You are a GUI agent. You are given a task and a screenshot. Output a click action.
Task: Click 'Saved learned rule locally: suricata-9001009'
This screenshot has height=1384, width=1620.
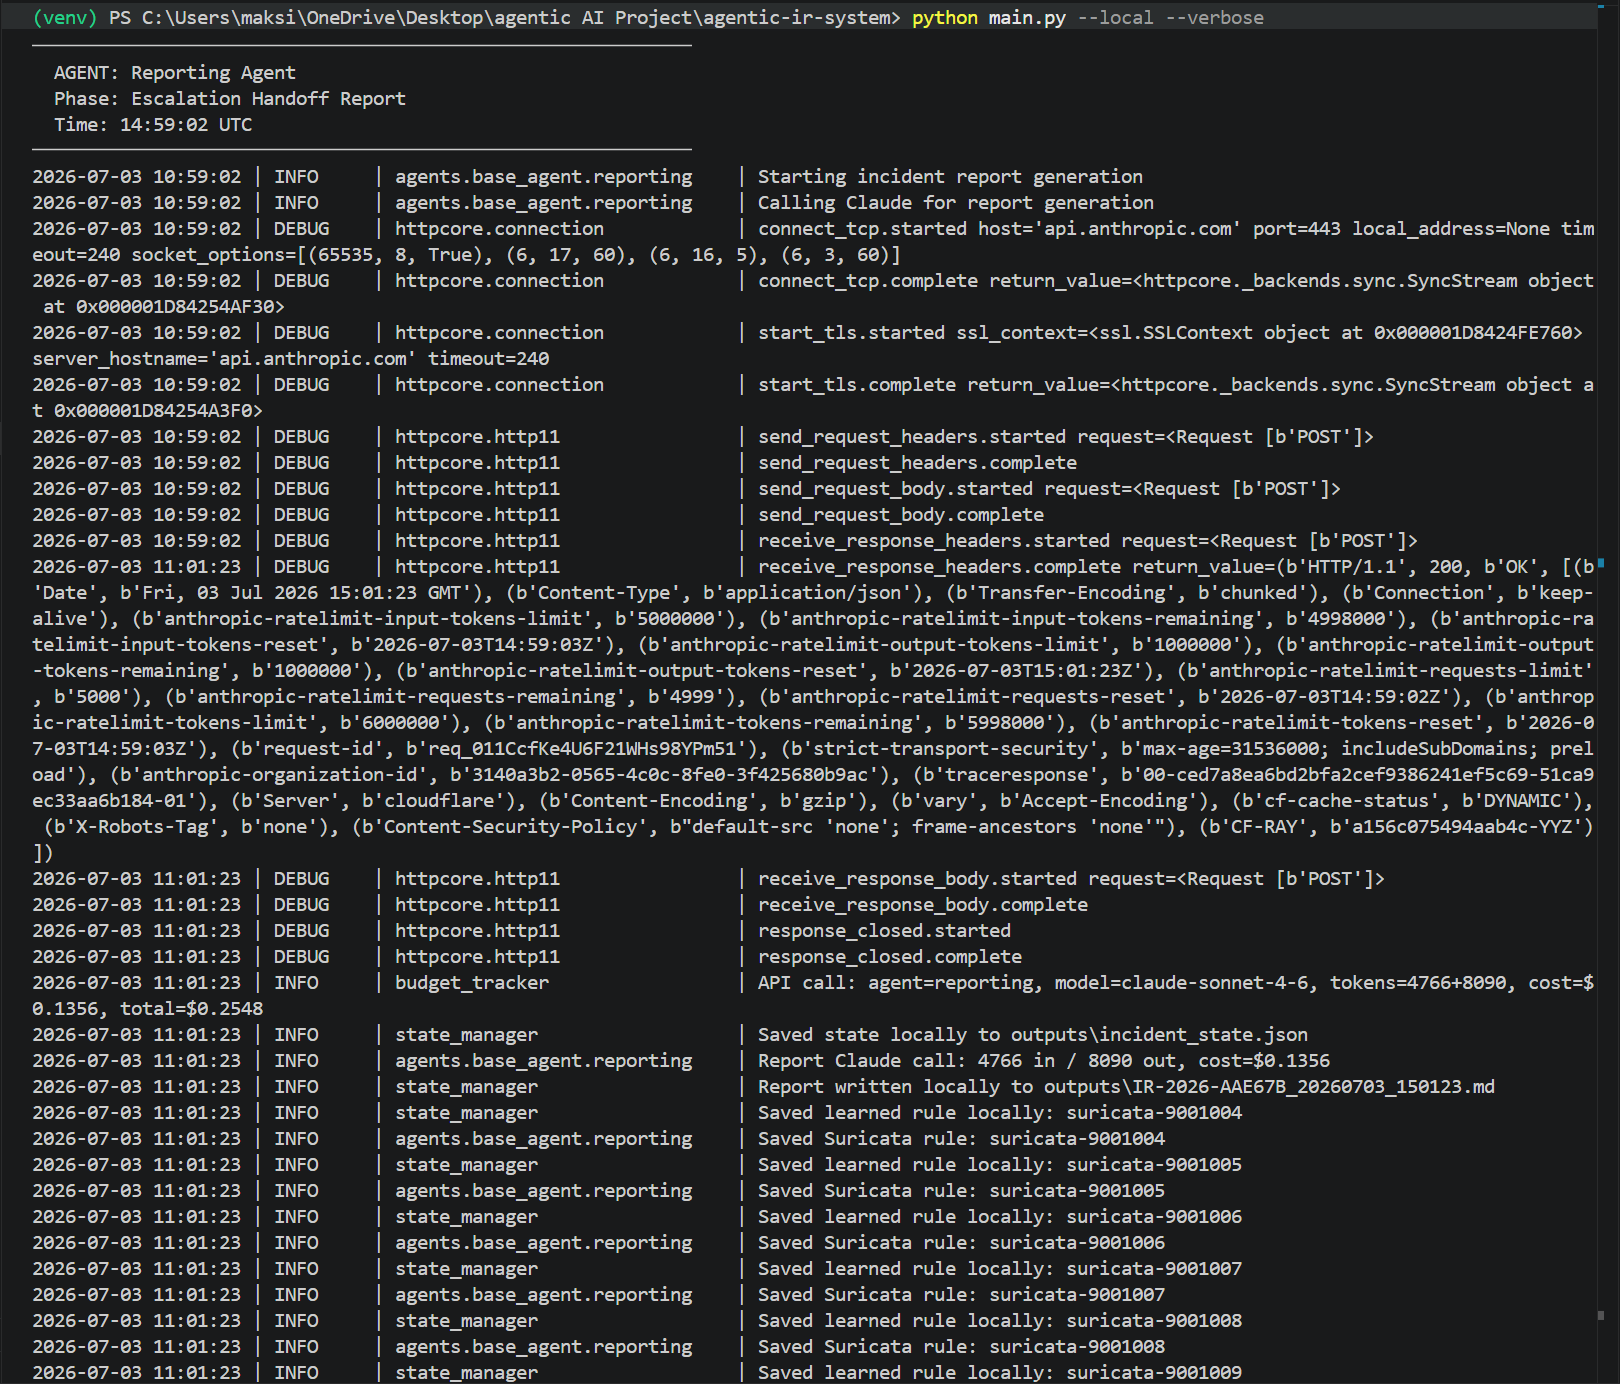click(x=1000, y=1373)
